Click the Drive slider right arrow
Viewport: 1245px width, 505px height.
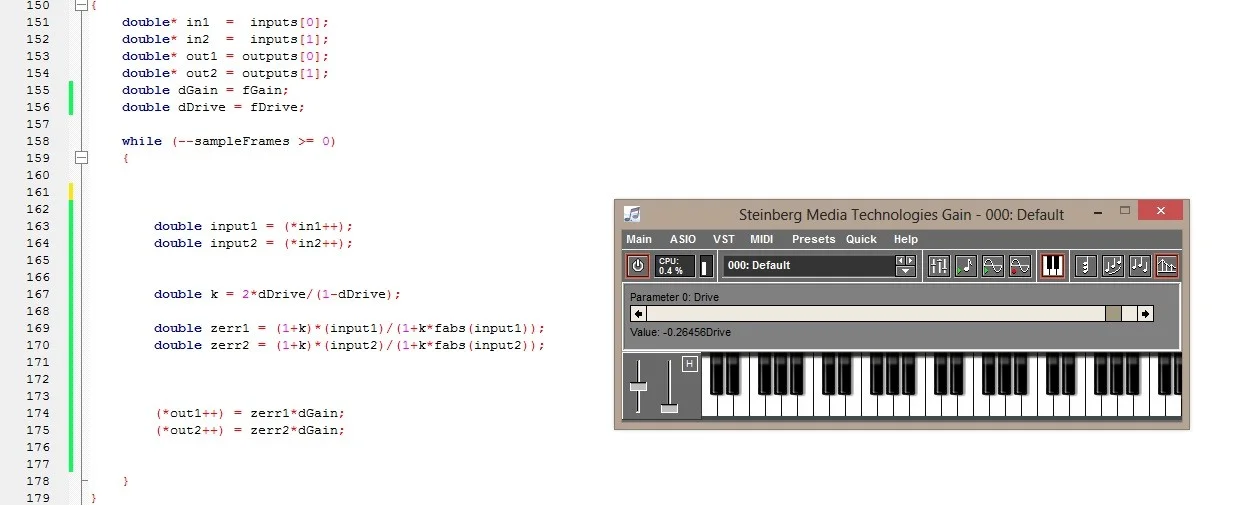click(x=1146, y=313)
